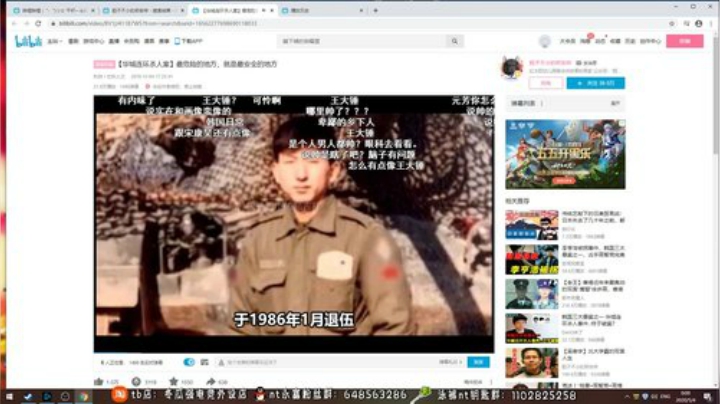Click the blue send danmaku button

tap(478, 362)
